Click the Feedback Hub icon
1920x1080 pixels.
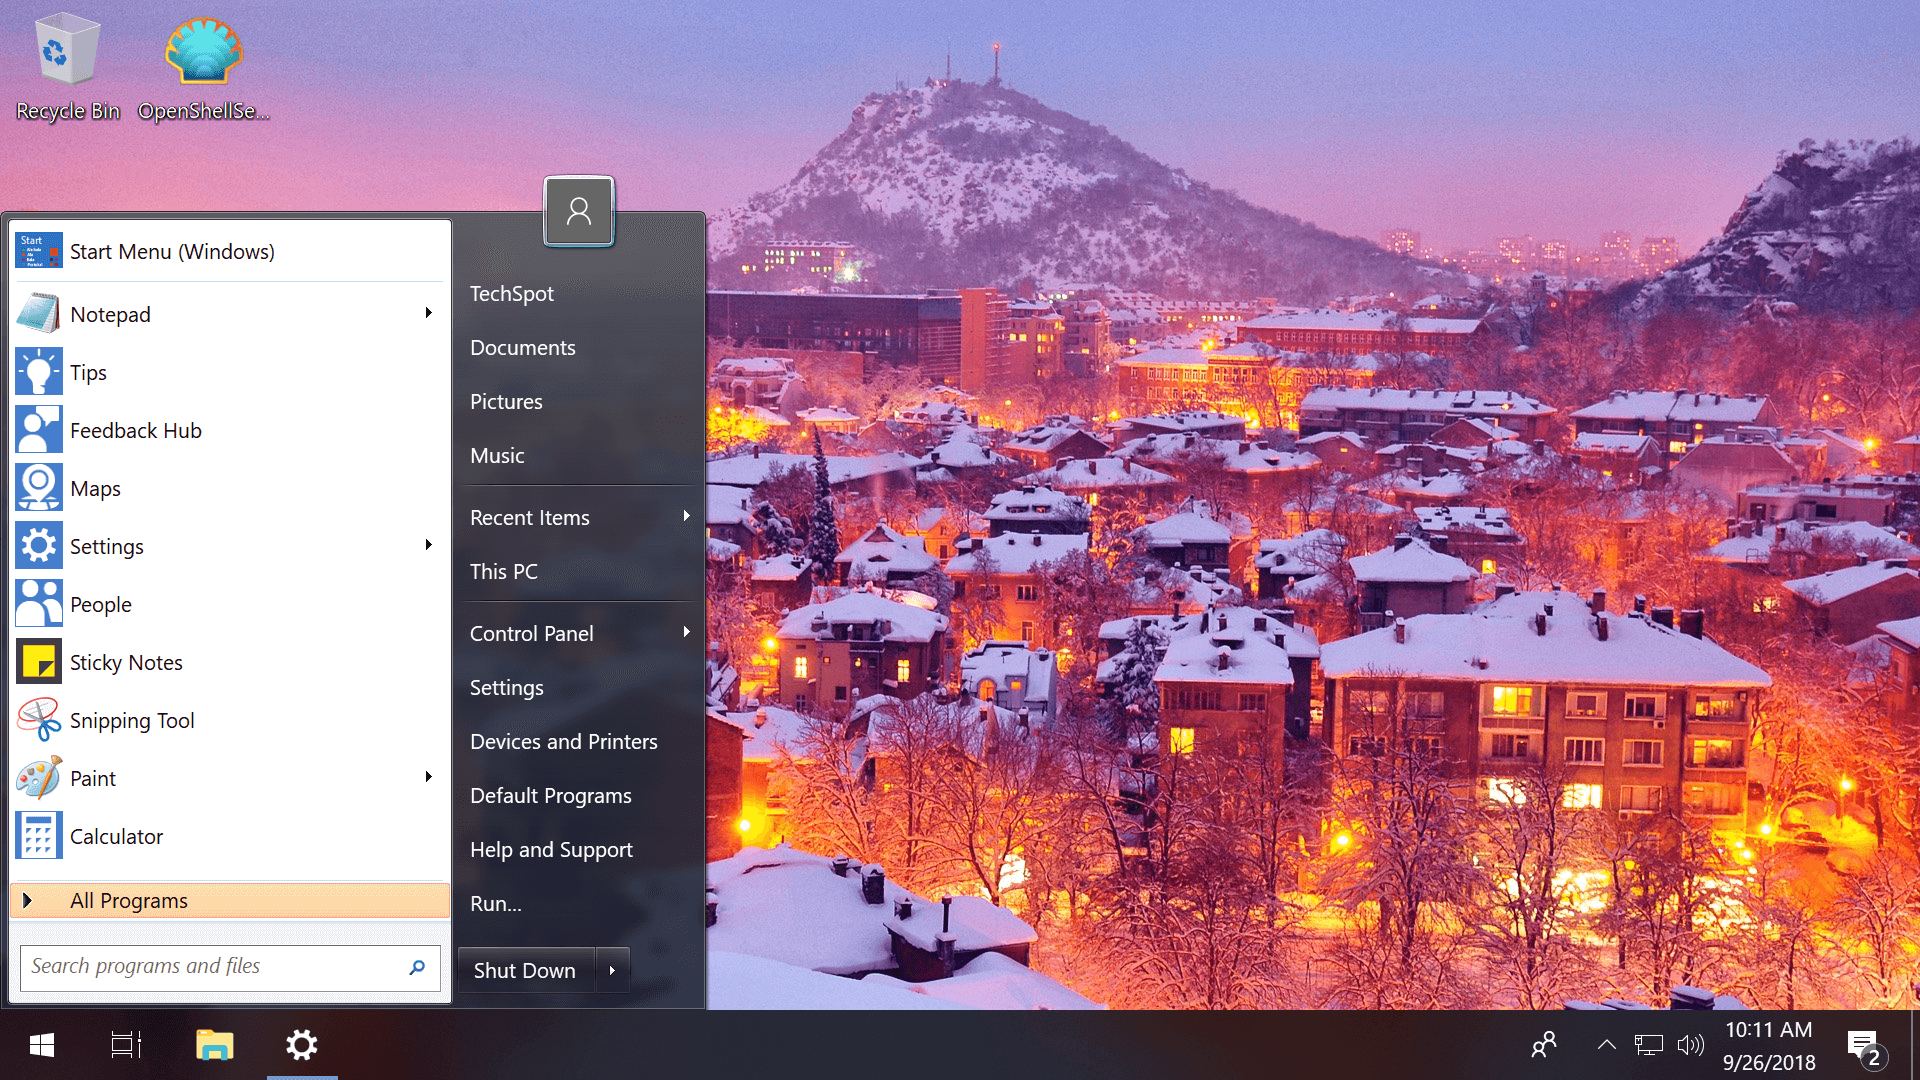39,430
